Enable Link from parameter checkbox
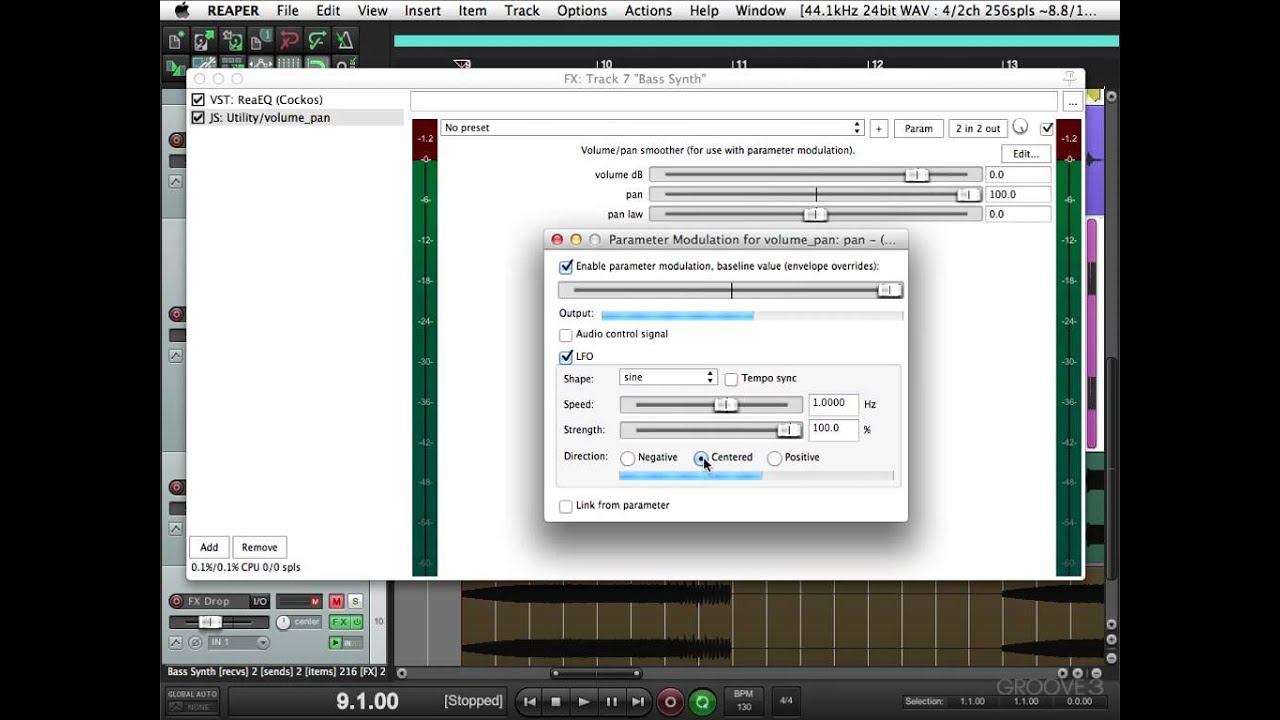The image size is (1280, 720). point(566,506)
